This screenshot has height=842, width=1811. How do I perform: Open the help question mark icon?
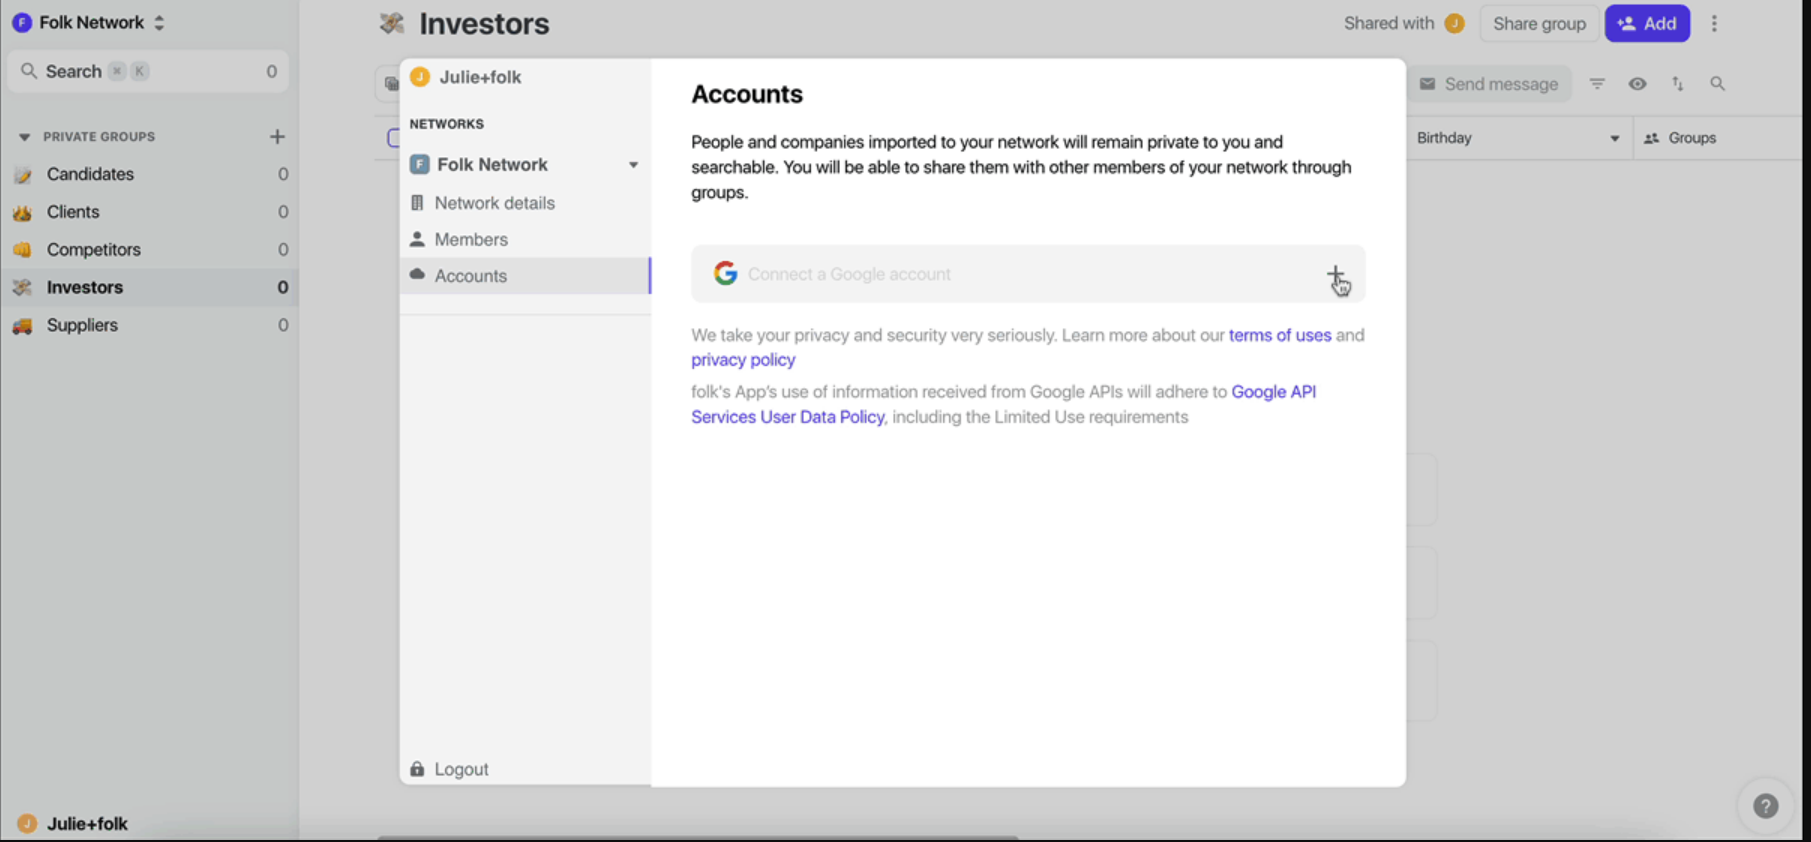1765,806
